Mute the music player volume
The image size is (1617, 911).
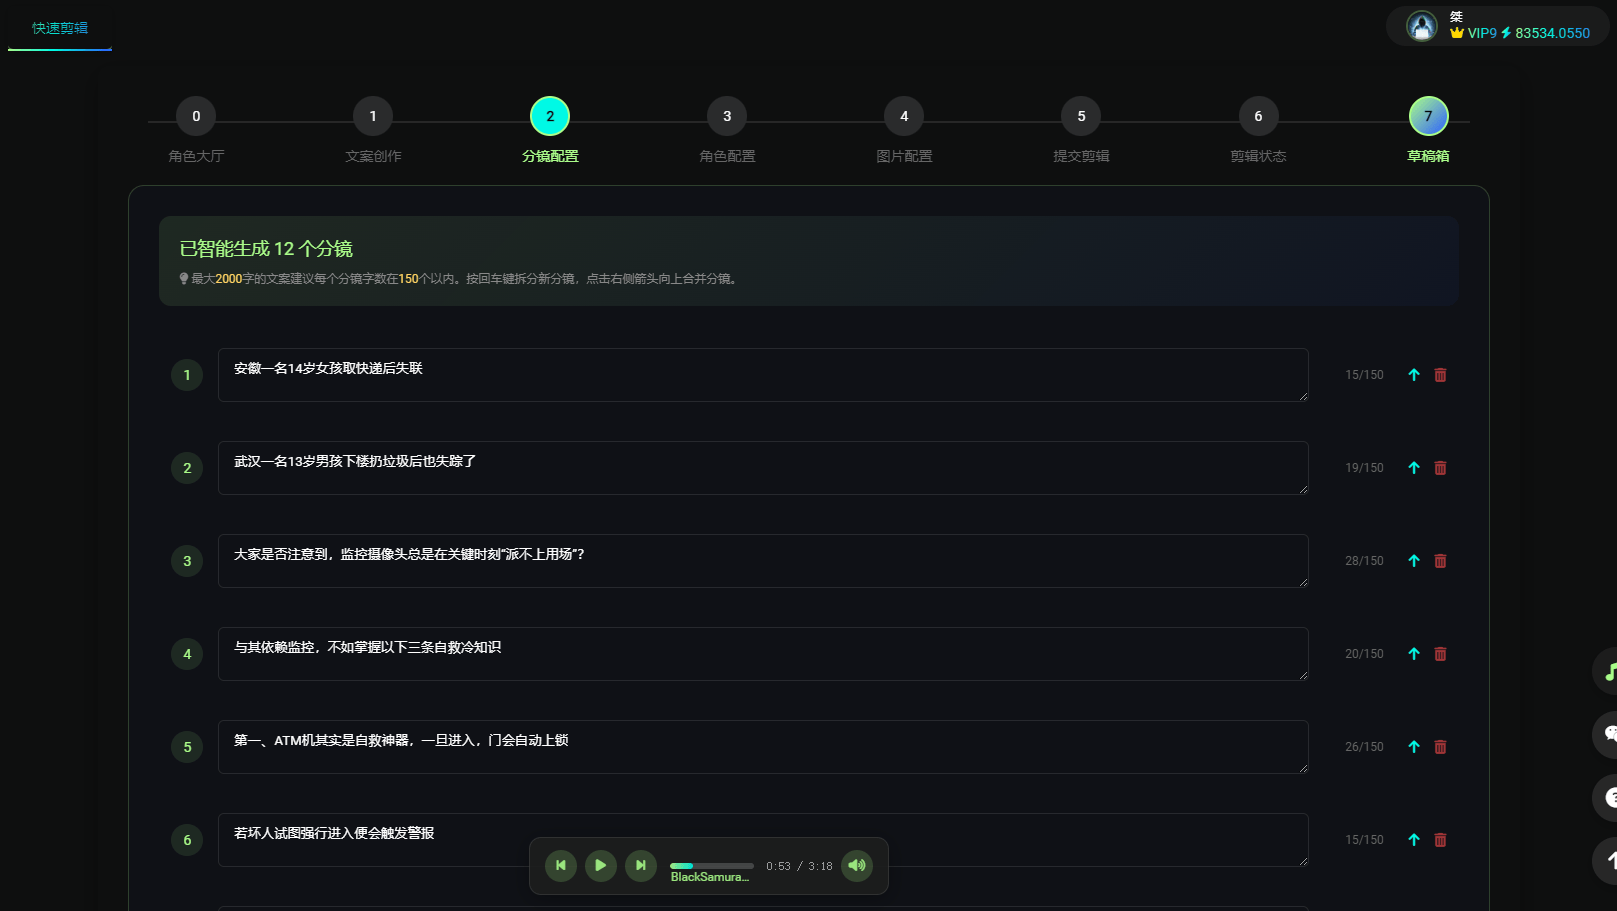coord(857,866)
